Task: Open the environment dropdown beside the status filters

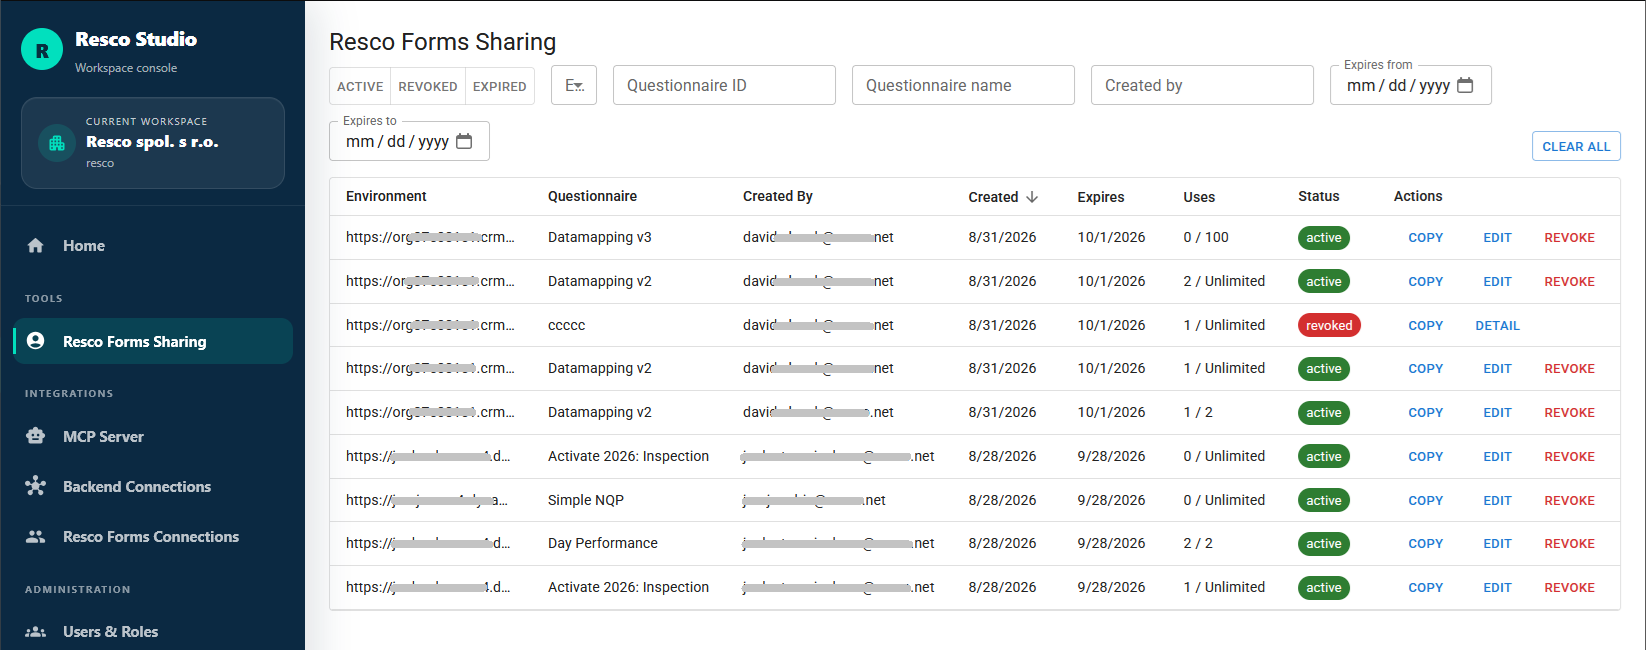Action: [x=574, y=85]
